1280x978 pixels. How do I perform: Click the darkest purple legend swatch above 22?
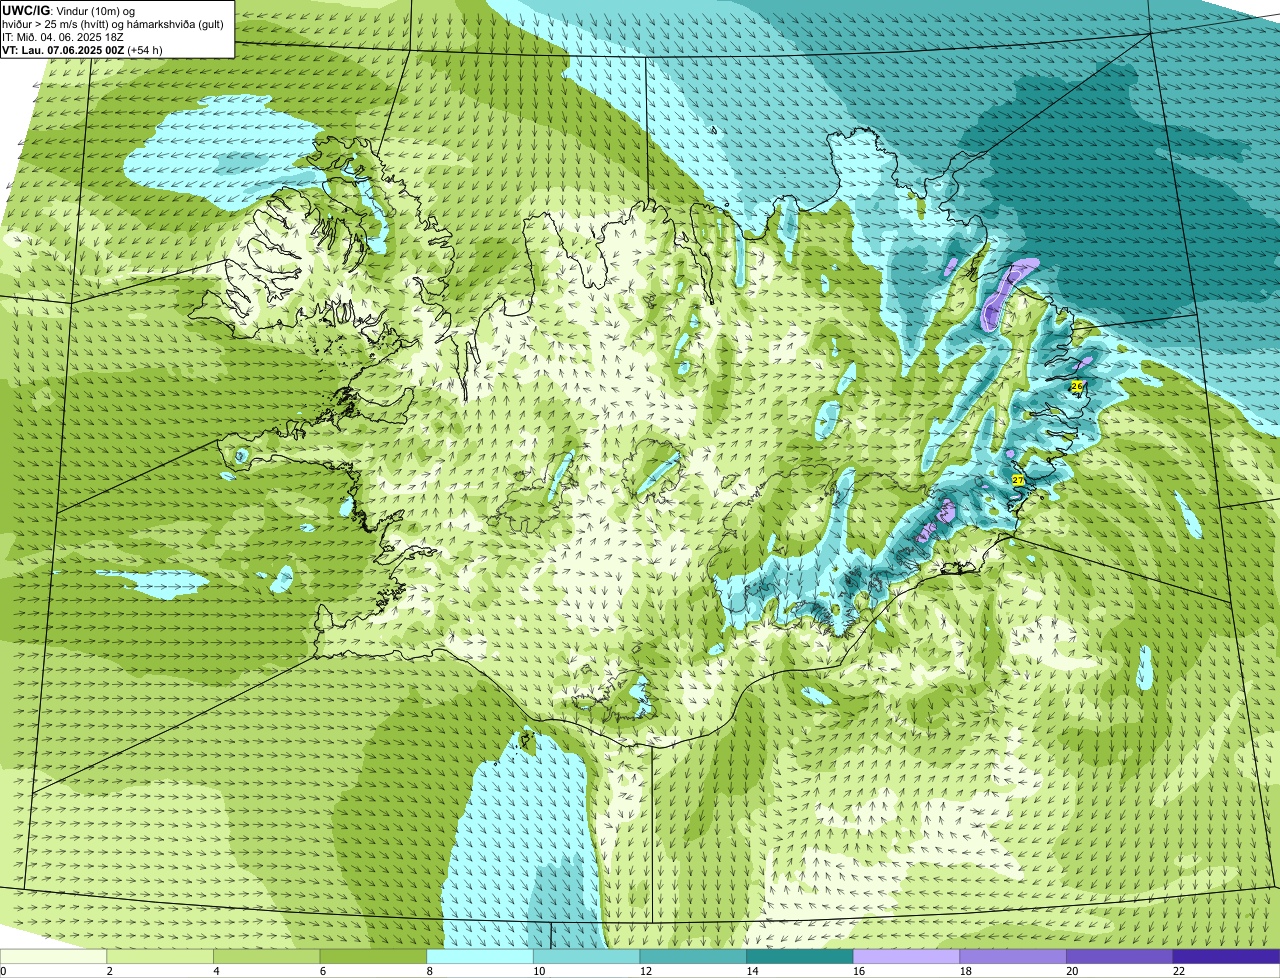coord(1227,956)
